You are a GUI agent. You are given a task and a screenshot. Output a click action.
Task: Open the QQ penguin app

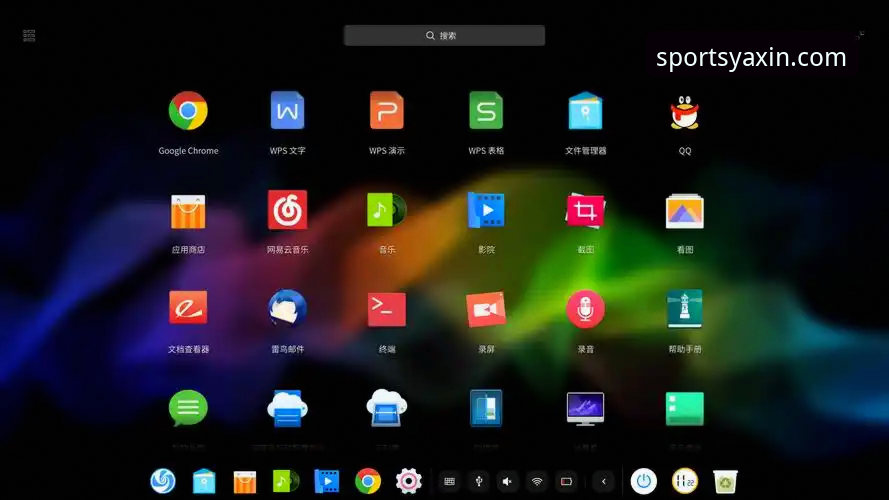[x=684, y=112]
